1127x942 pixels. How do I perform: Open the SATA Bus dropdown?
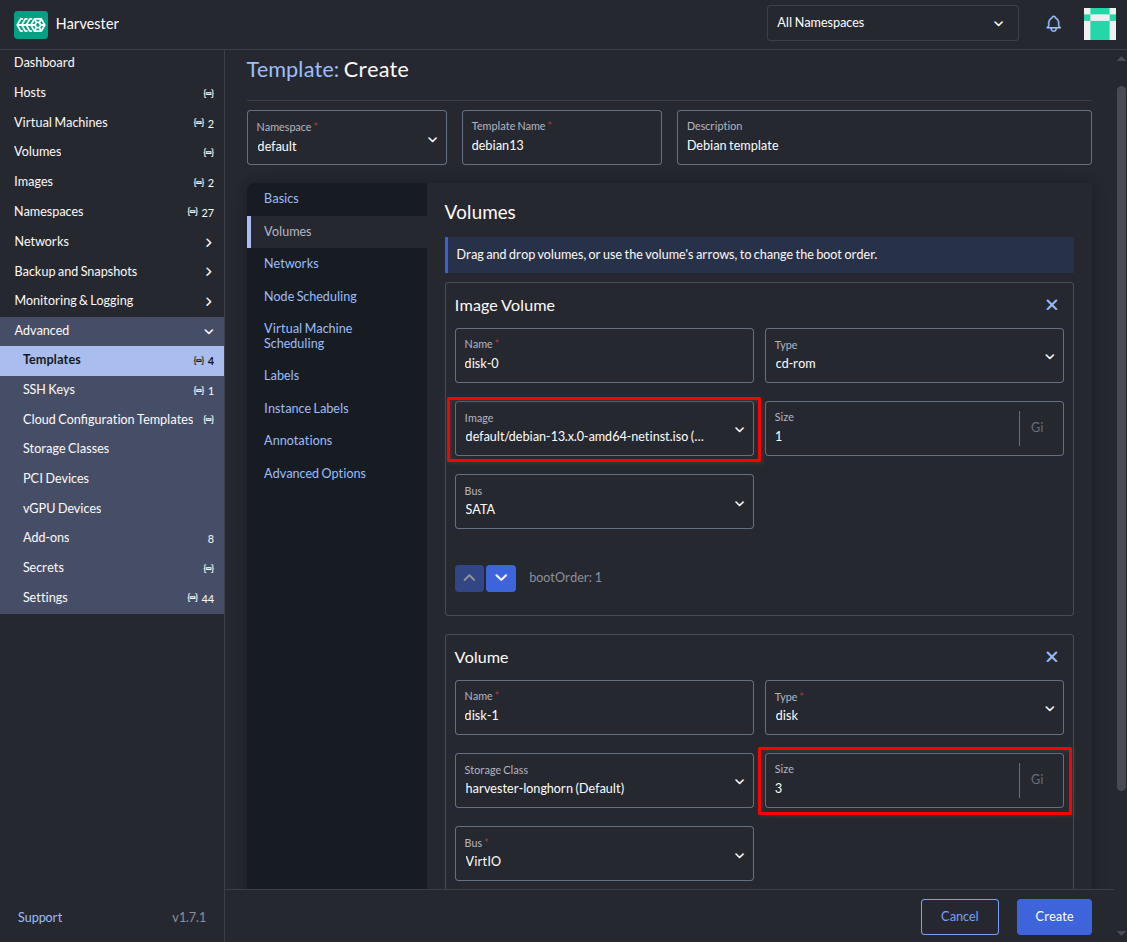click(603, 501)
